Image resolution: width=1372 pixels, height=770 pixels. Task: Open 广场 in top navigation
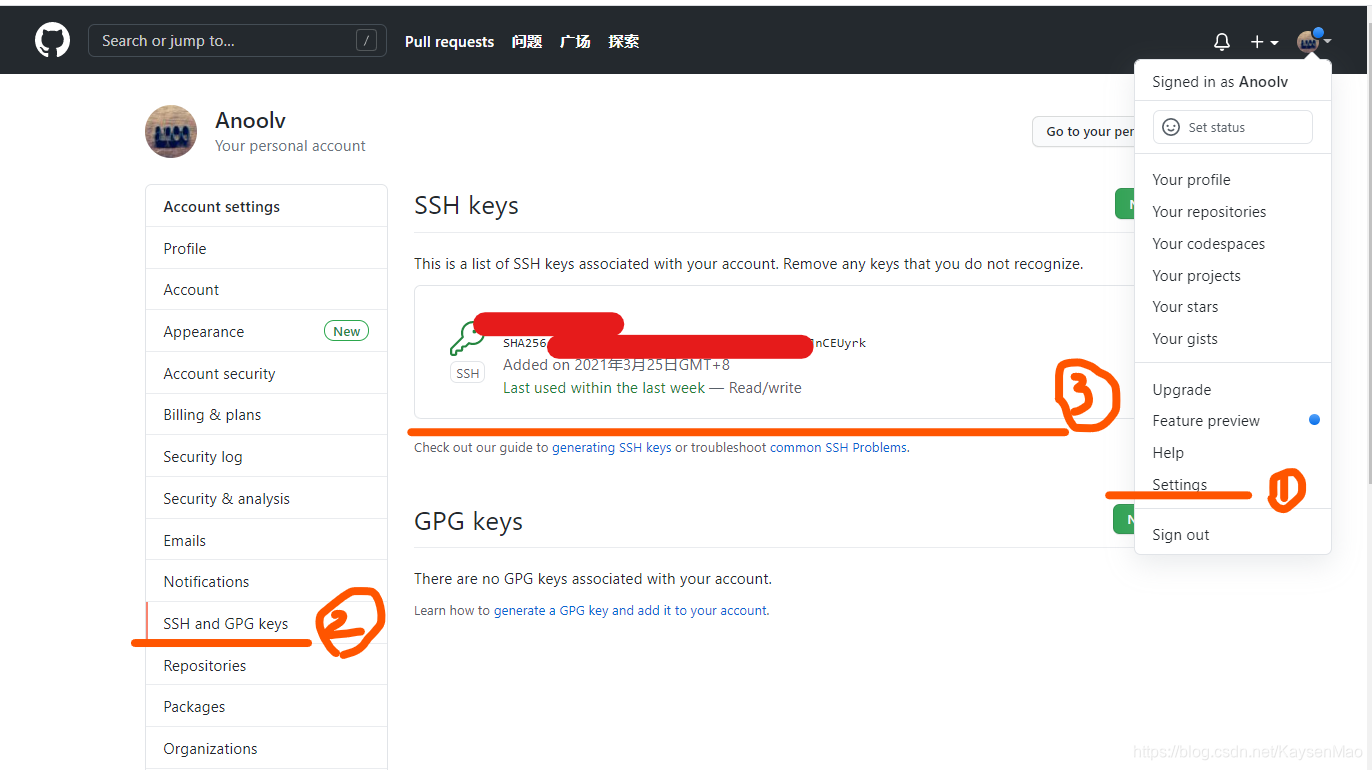(575, 42)
